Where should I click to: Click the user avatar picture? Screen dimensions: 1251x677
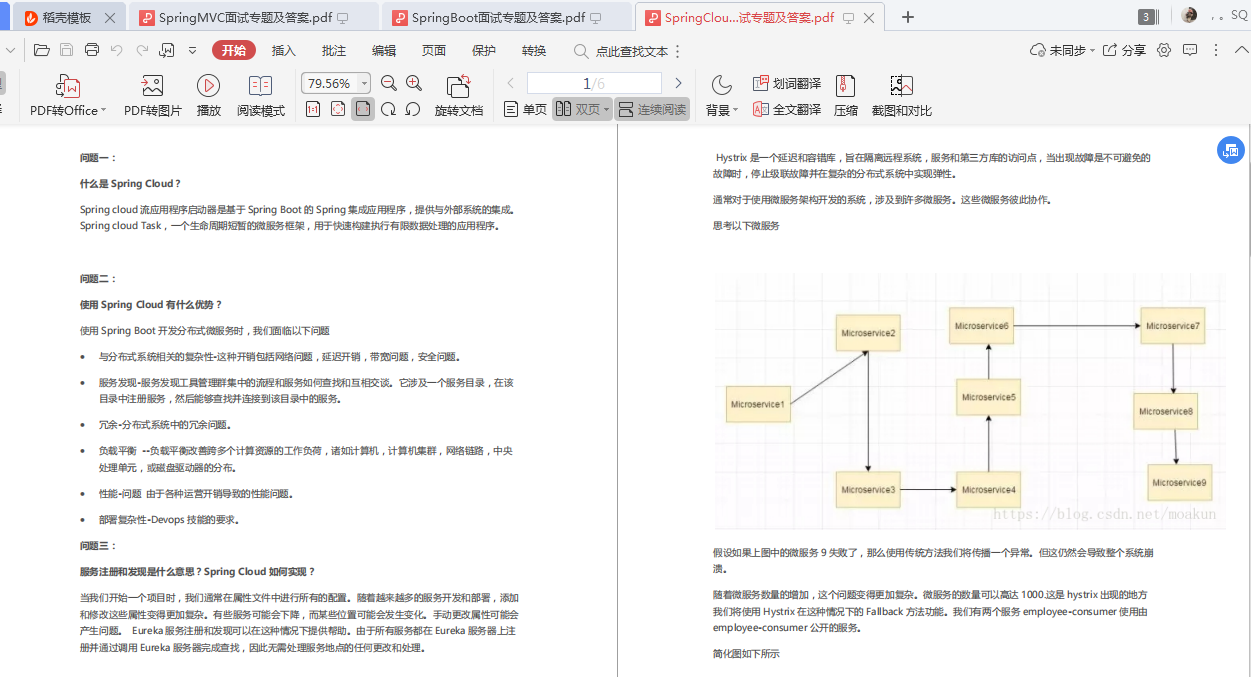(1189, 16)
